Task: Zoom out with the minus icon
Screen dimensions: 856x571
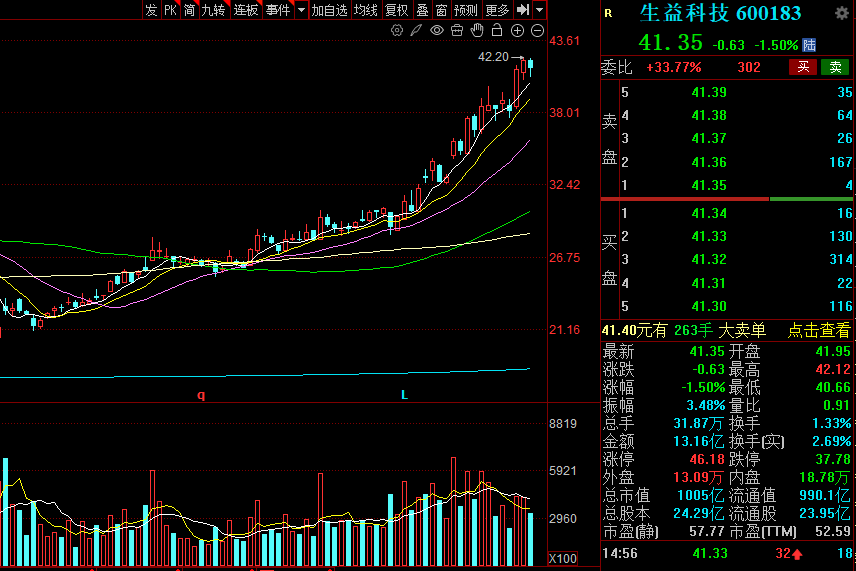Action: (x=537, y=31)
